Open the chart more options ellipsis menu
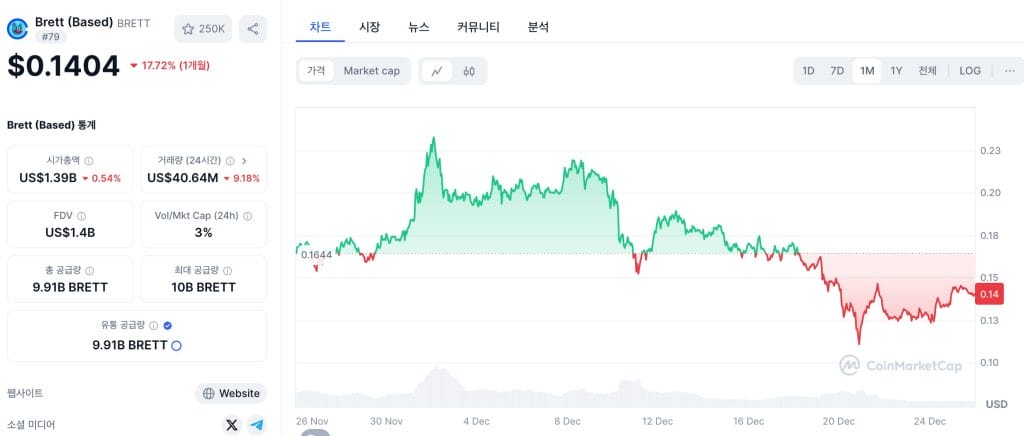Screen dimensions: 1024x436 tap(1010, 71)
